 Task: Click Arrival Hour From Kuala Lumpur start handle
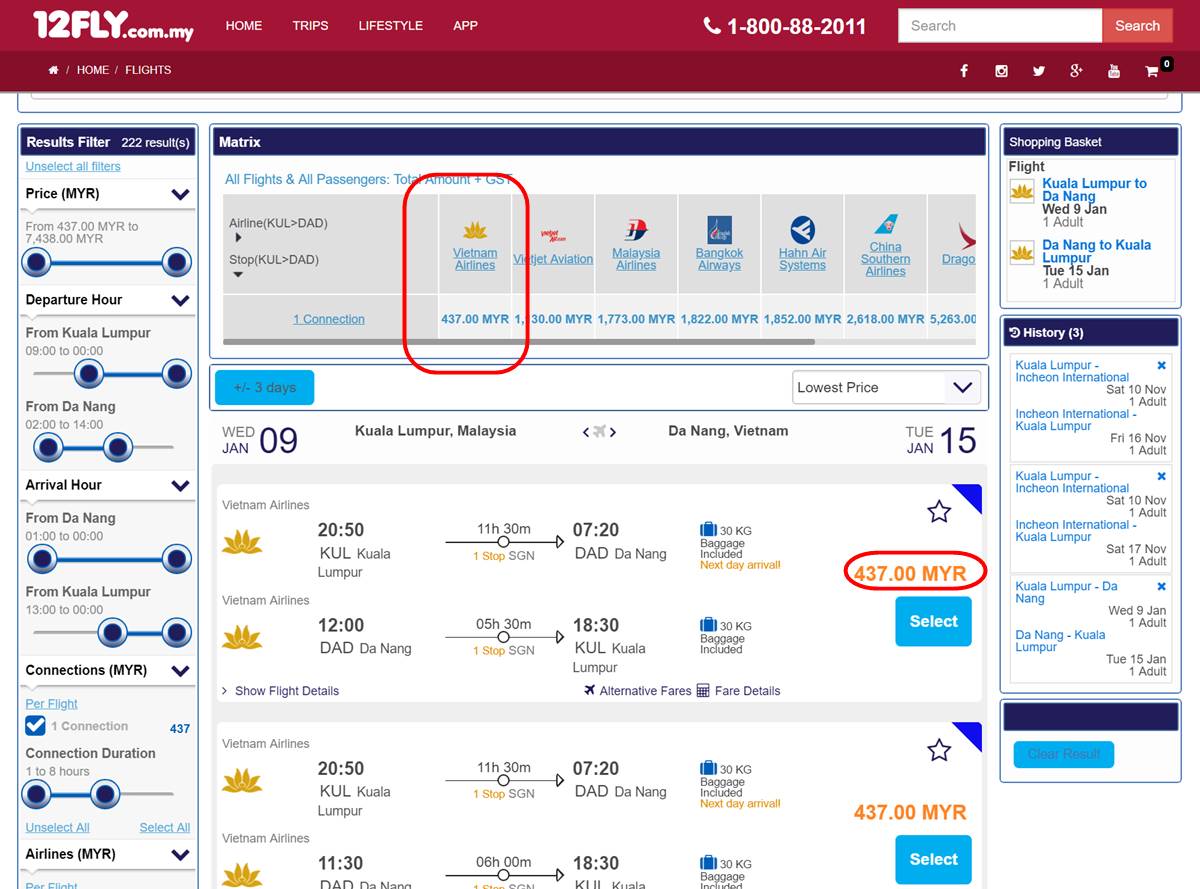tap(112, 633)
